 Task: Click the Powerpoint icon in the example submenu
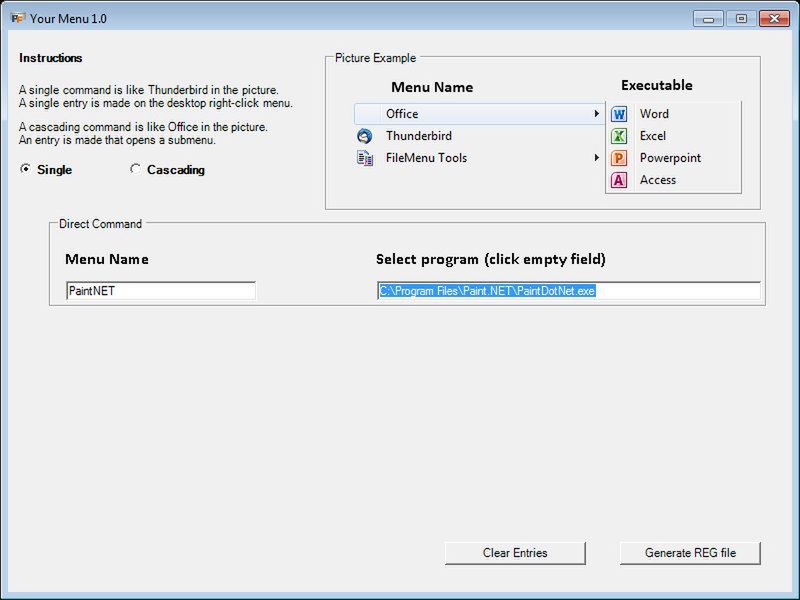619,158
